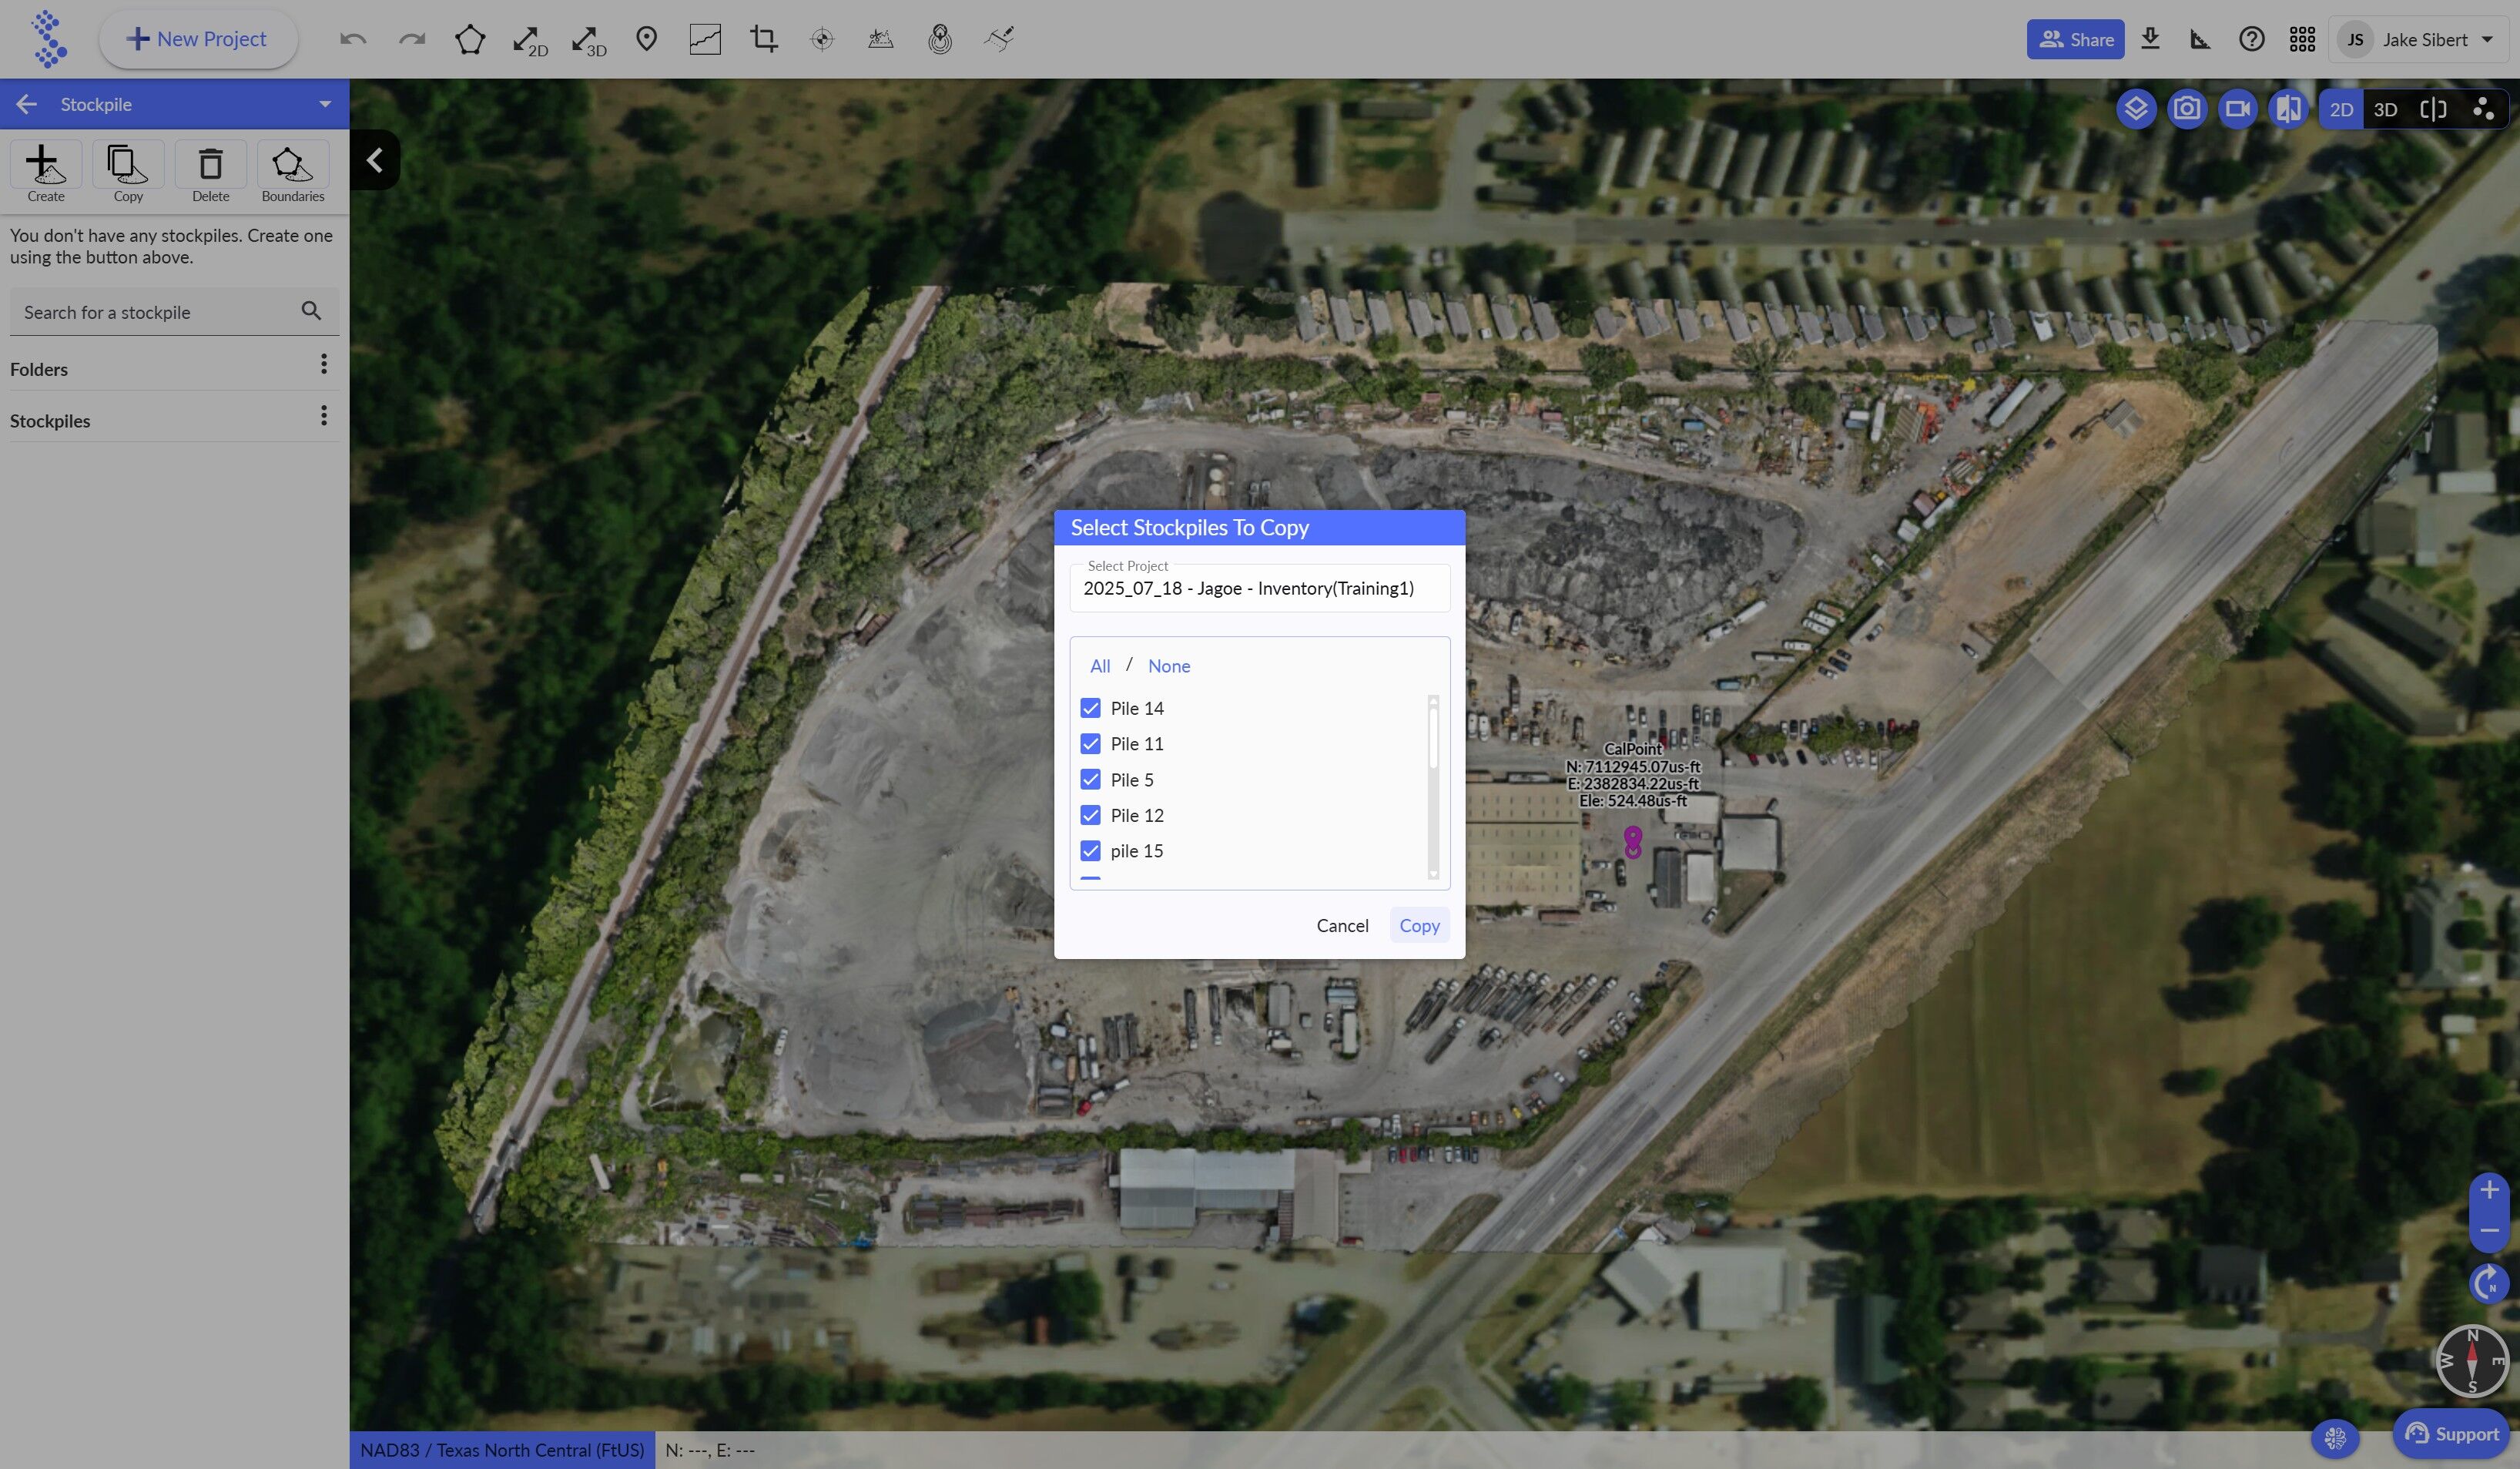Open the help question mark
Viewport: 2520px width, 1469px height.
click(x=2252, y=39)
